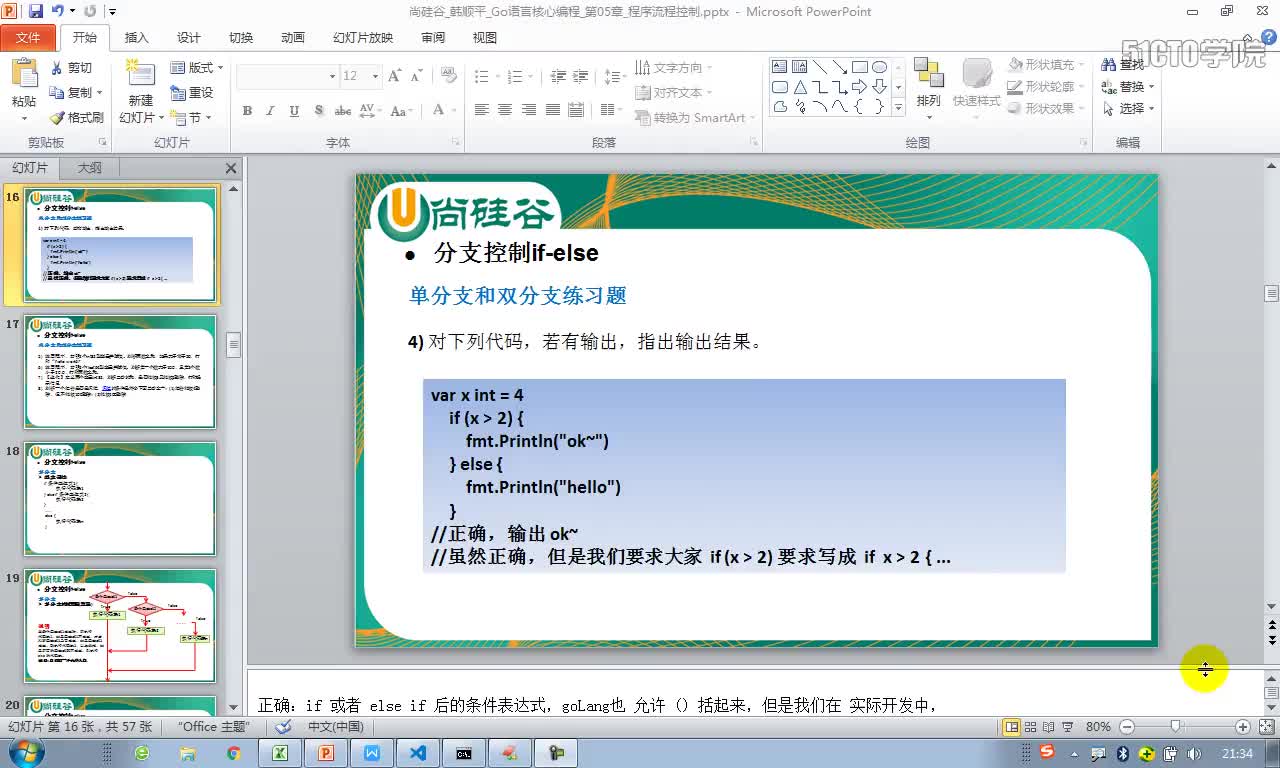The width and height of the screenshot is (1280, 768).
Task: Click the clear formatting icon
Action: [x=448, y=76]
